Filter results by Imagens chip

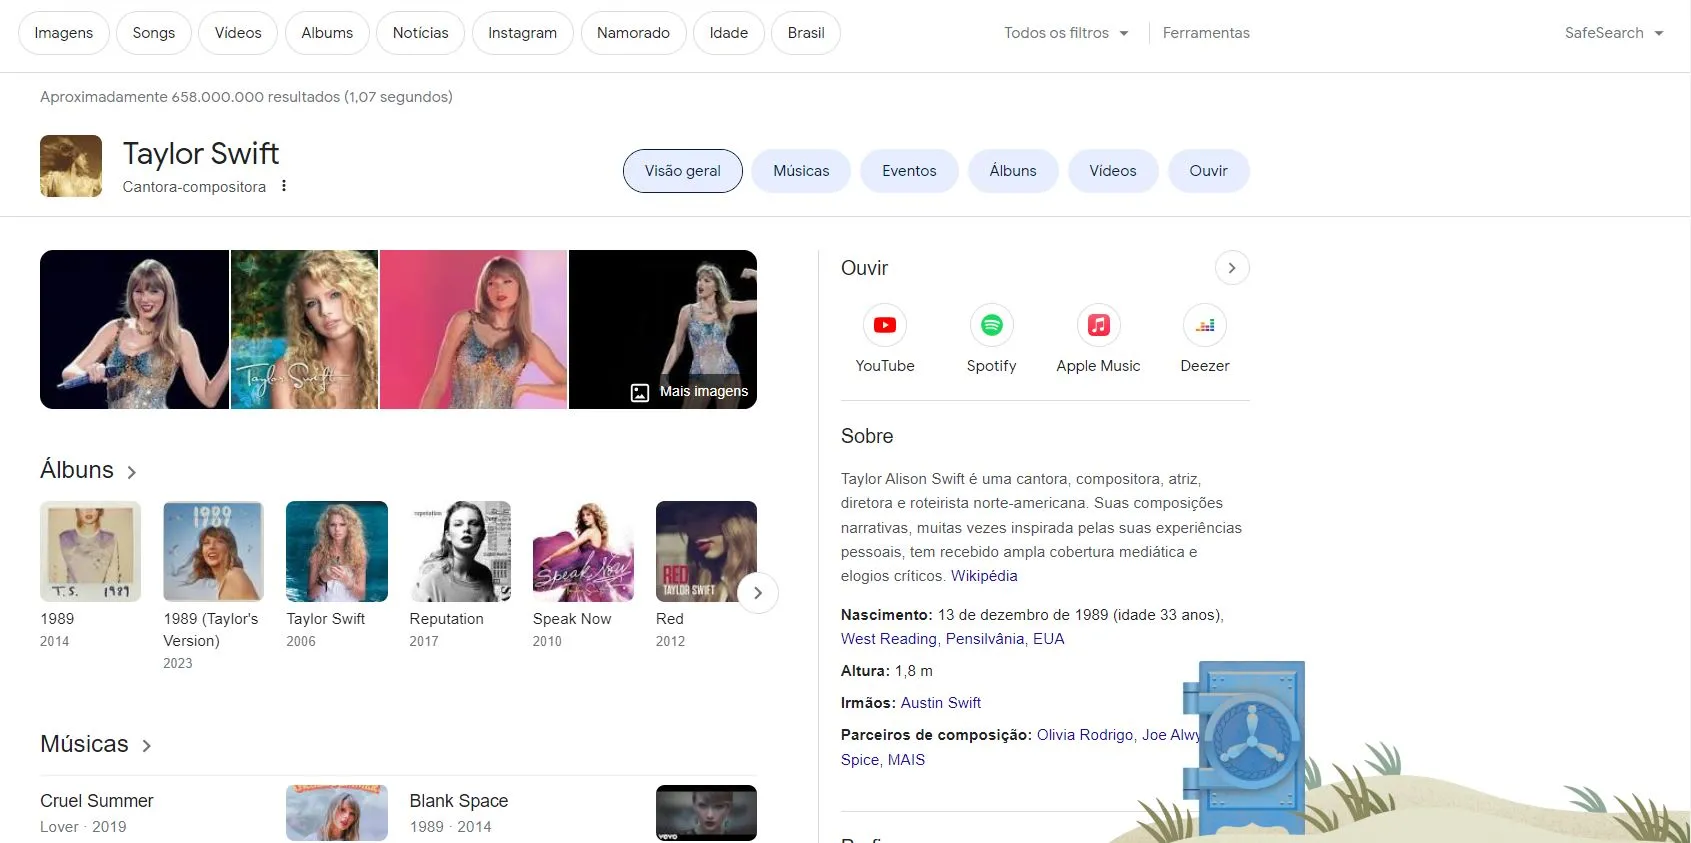click(x=64, y=33)
